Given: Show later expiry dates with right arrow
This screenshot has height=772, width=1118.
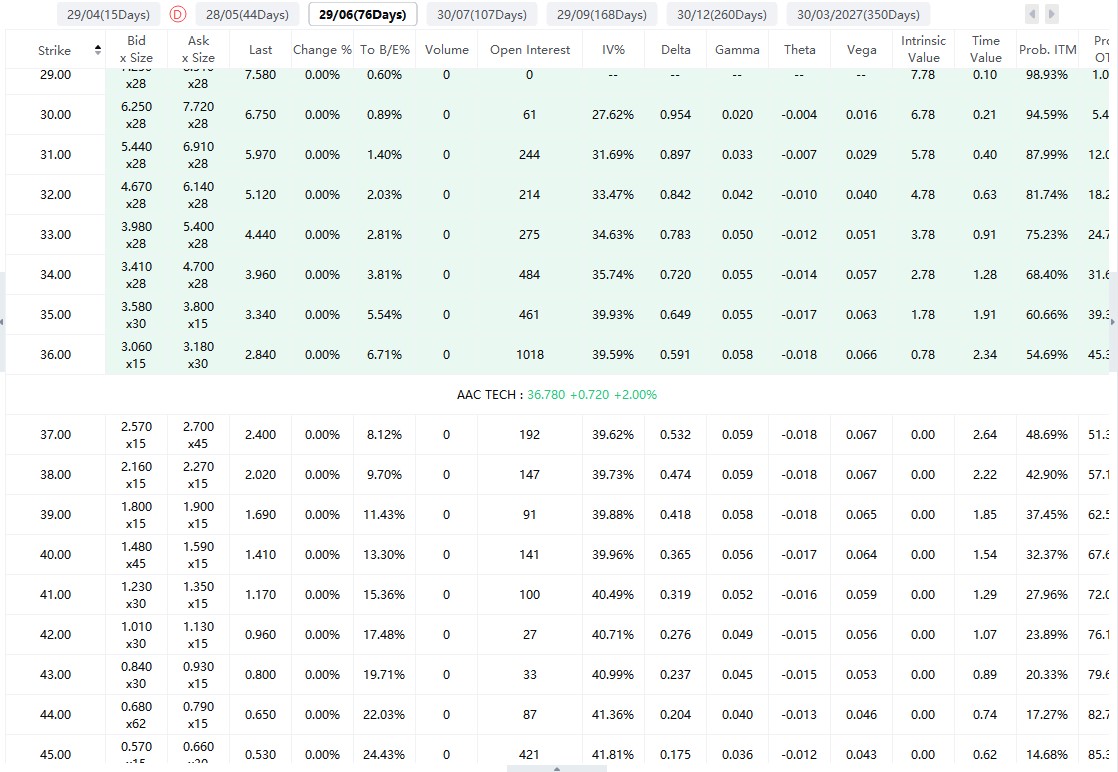Looking at the screenshot, I should (x=1051, y=14).
